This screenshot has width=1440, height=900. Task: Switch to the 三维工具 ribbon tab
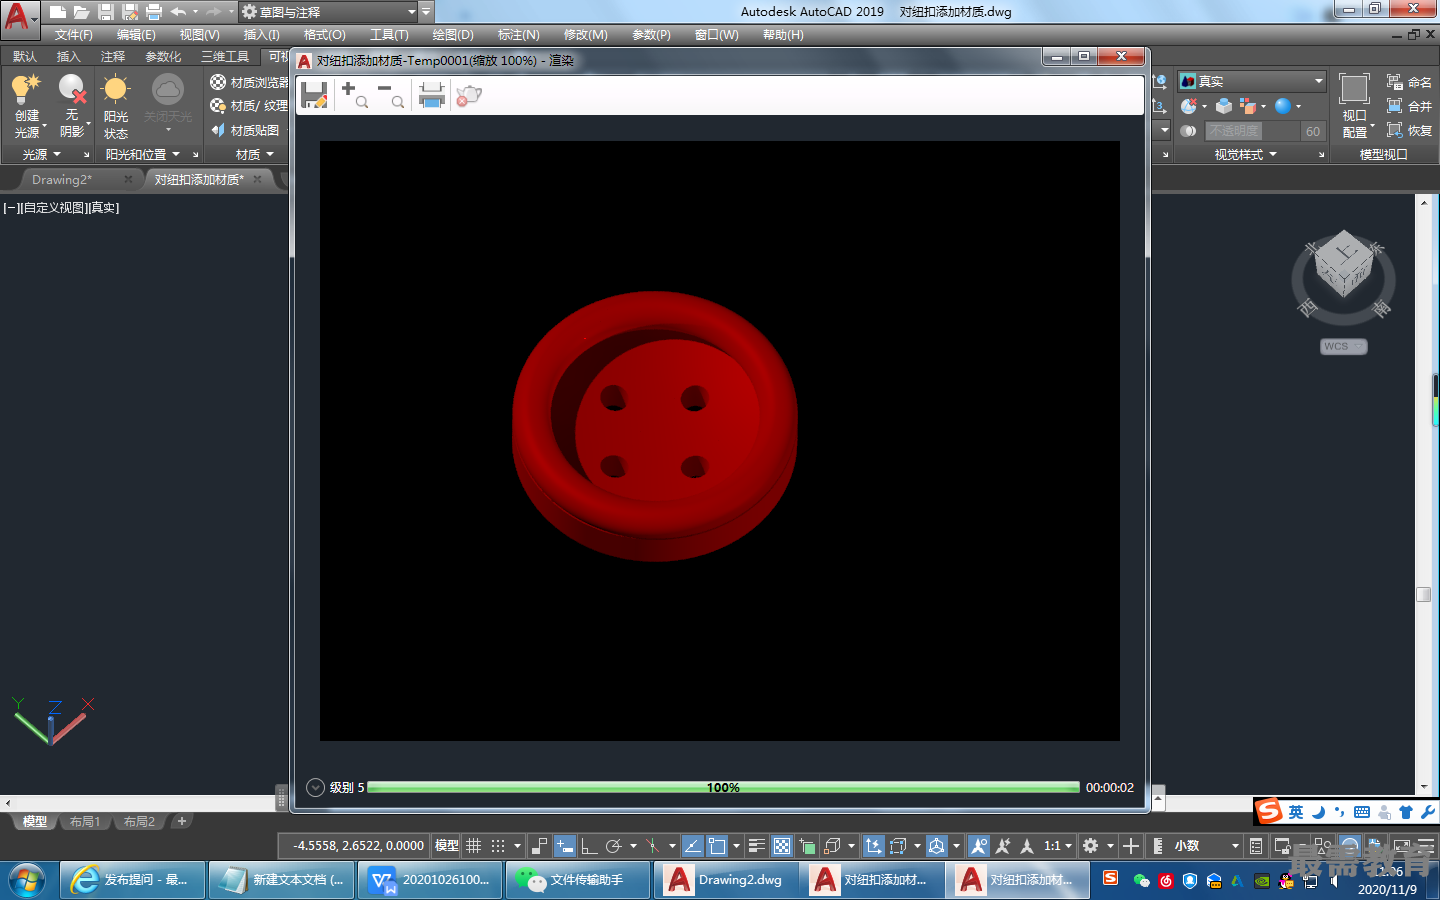(x=225, y=57)
